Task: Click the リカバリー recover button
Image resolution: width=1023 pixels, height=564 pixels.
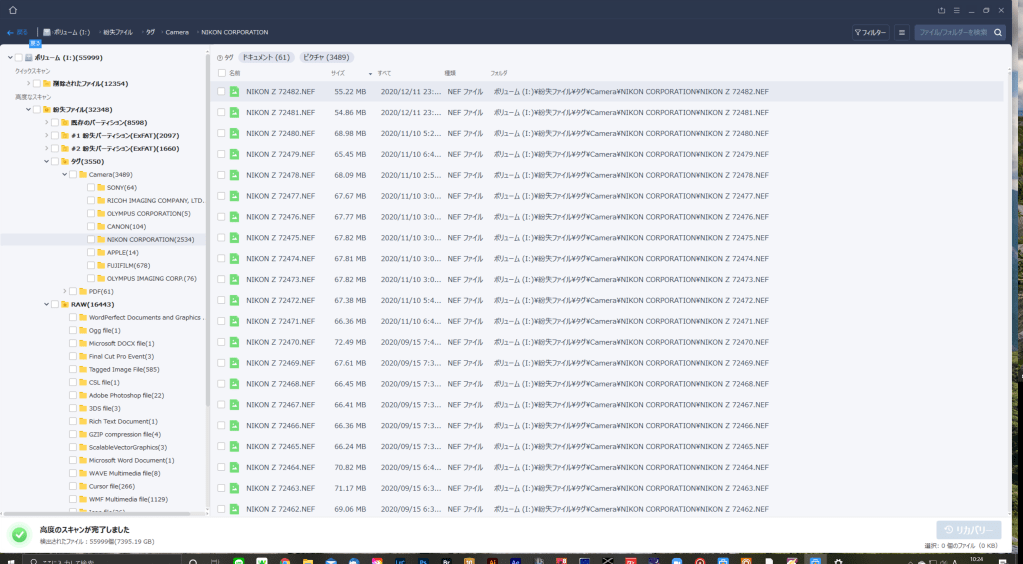Action: 968,529
